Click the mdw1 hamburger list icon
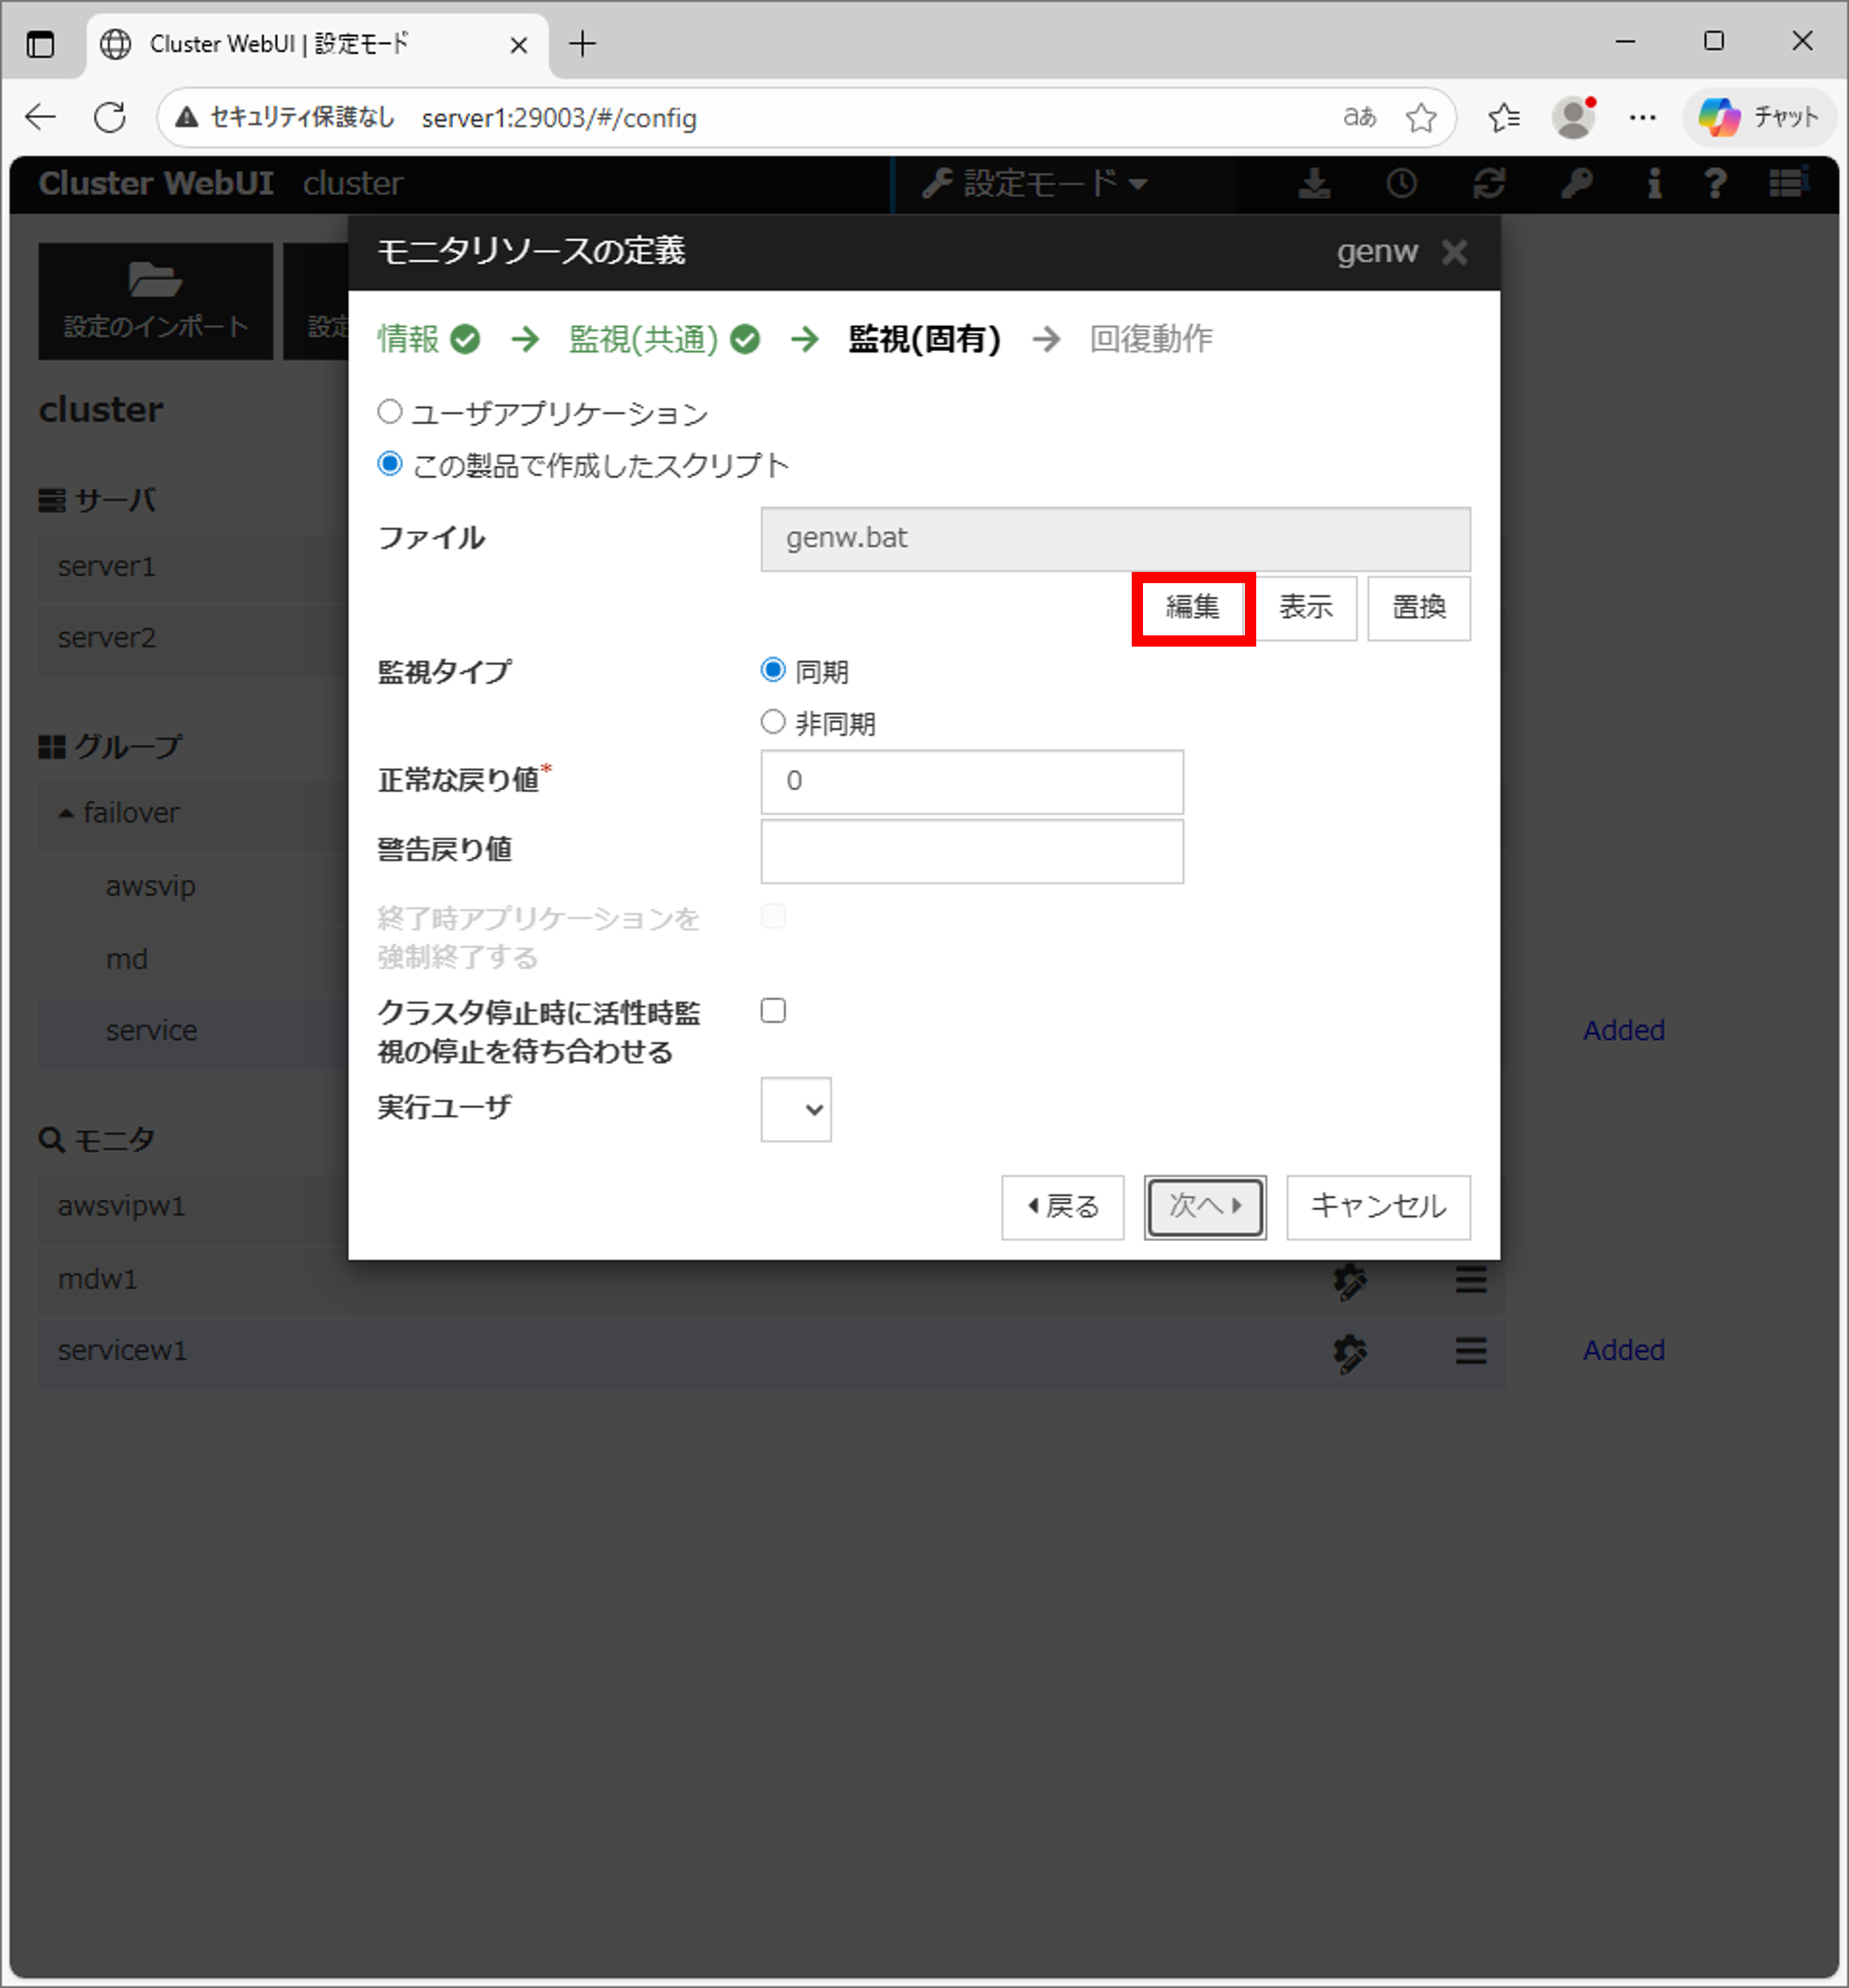Screen dimensions: 1849x1988 coord(1470,1279)
